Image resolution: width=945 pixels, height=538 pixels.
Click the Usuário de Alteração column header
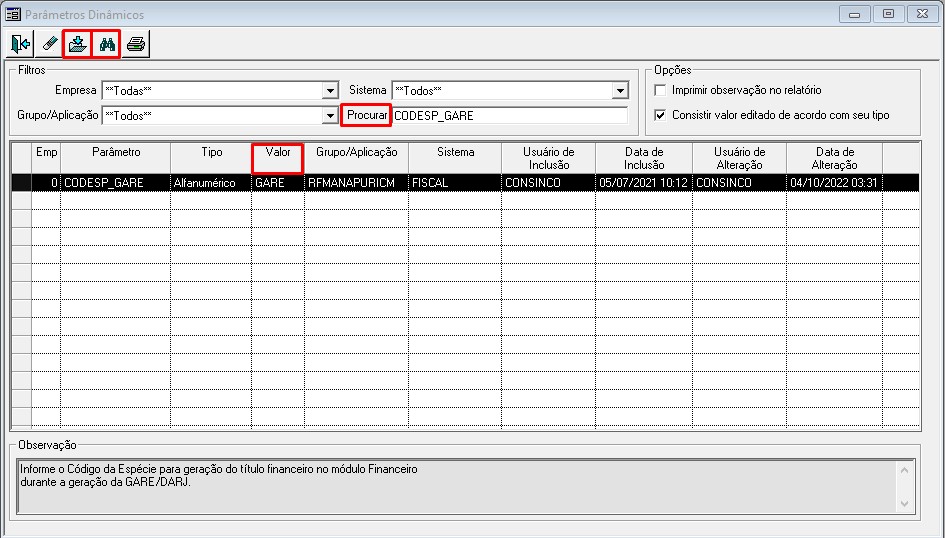739,158
